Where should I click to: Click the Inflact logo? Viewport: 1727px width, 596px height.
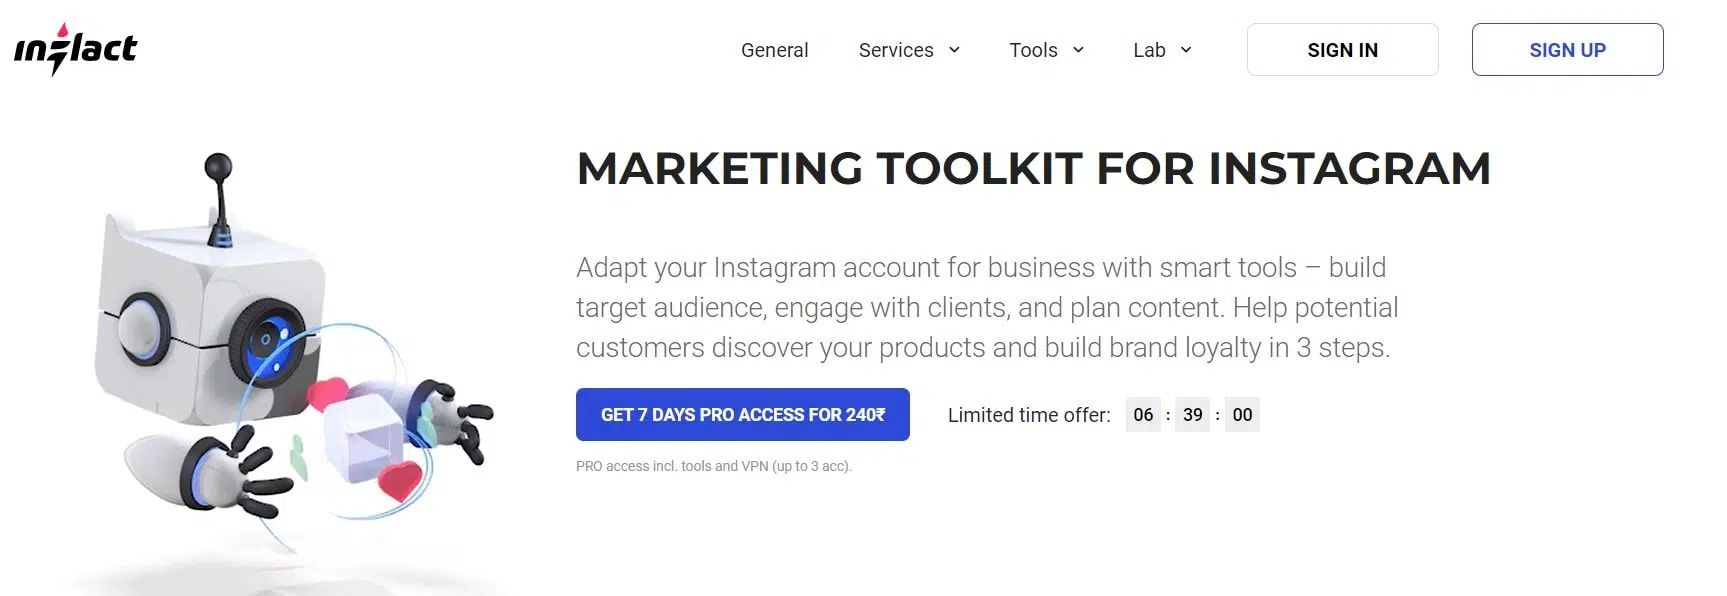click(x=75, y=49)
